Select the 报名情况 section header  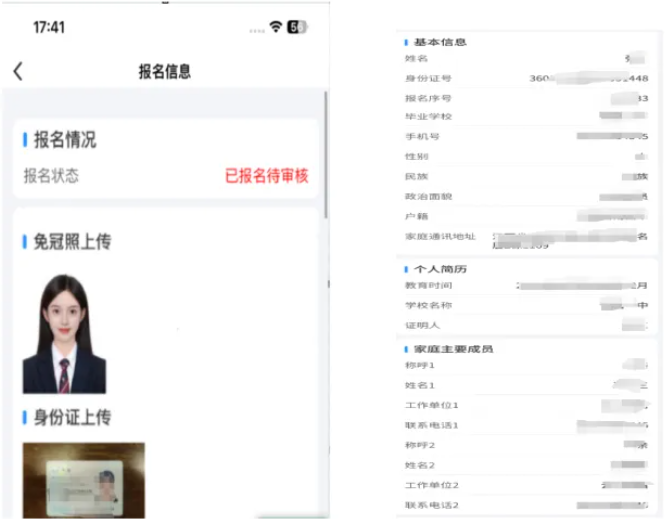click(x=65, y=140)
